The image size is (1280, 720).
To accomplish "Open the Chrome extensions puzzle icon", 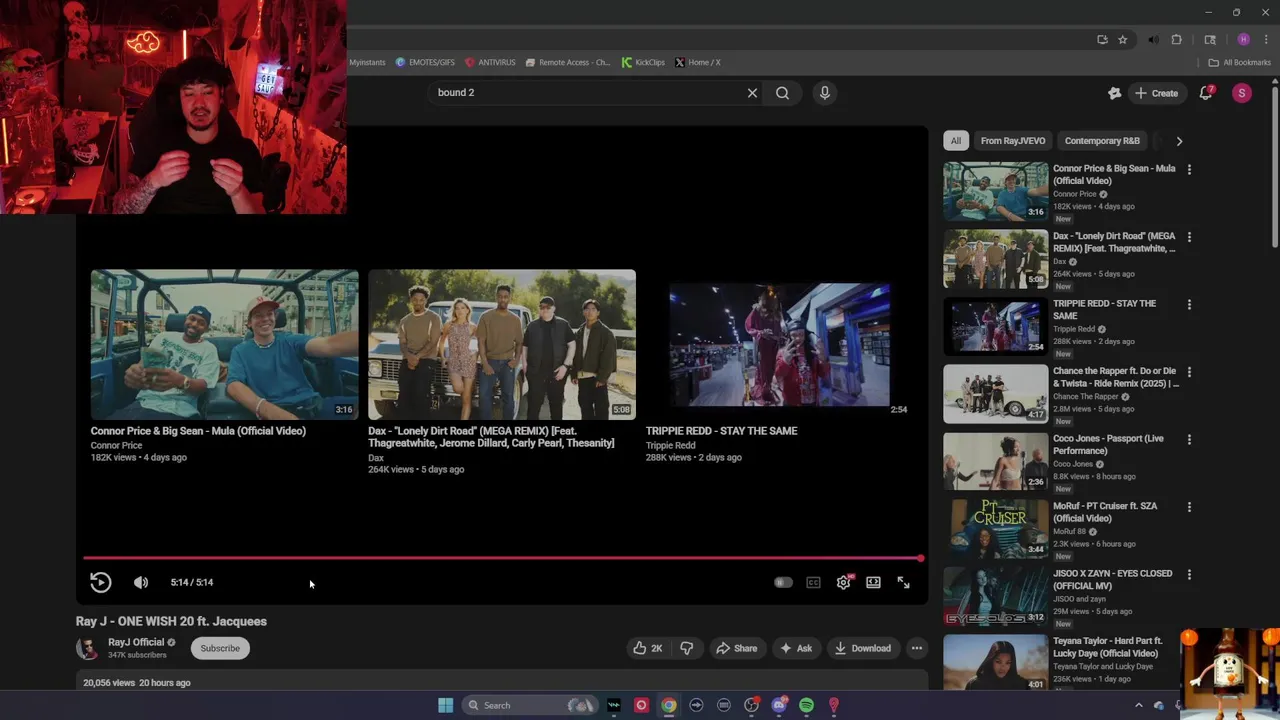I will [x=1177, y=40].
